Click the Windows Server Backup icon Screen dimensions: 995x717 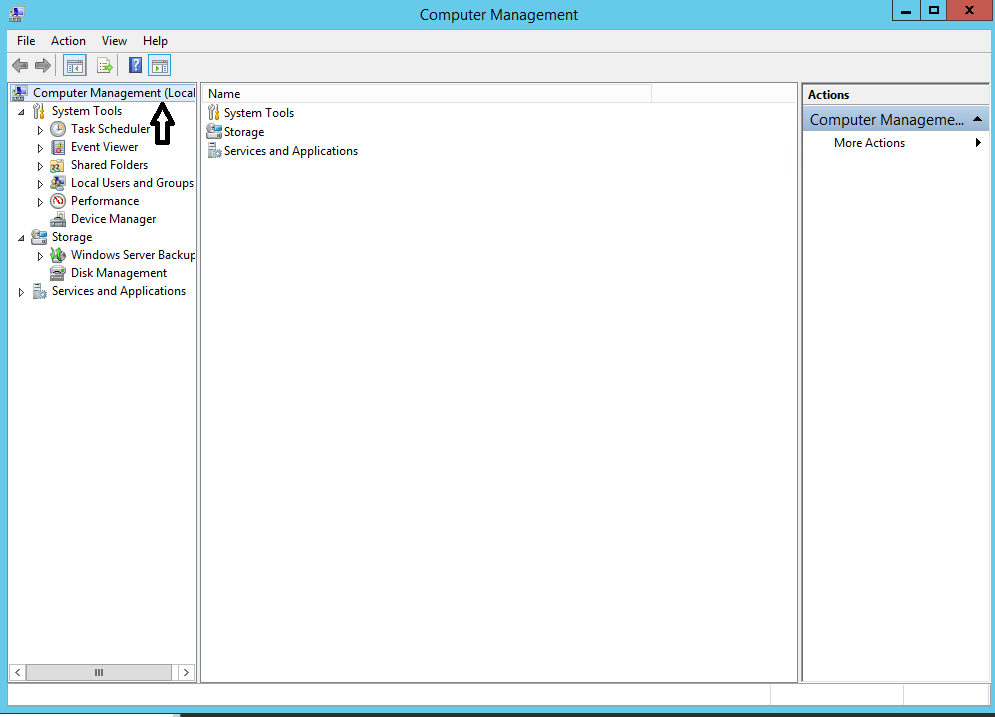pos(58,255)
